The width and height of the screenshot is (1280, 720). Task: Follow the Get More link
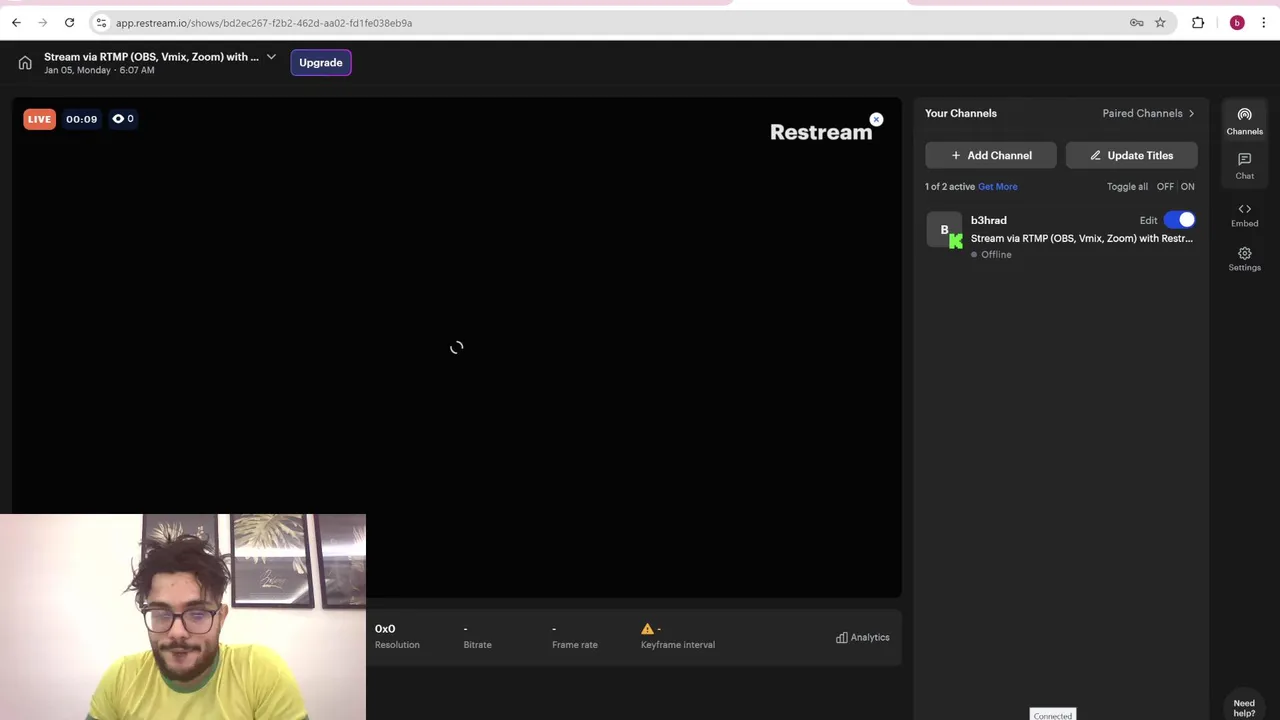[997, 187]
